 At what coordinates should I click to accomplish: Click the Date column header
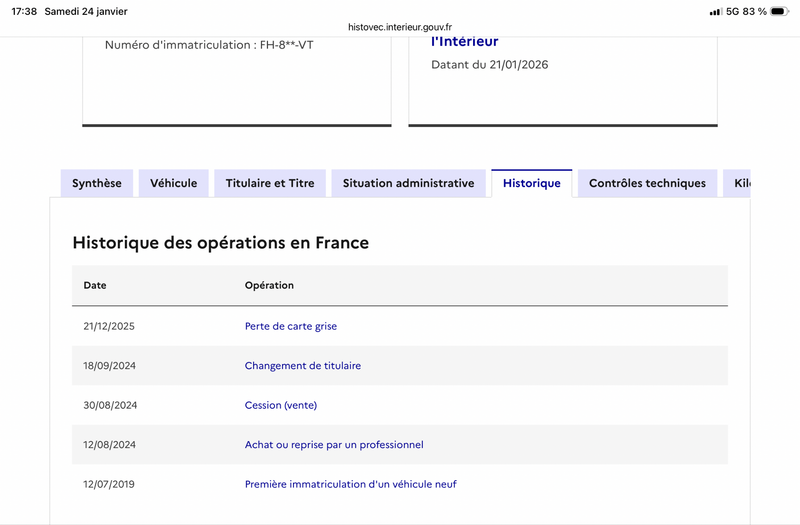(95, 285)
